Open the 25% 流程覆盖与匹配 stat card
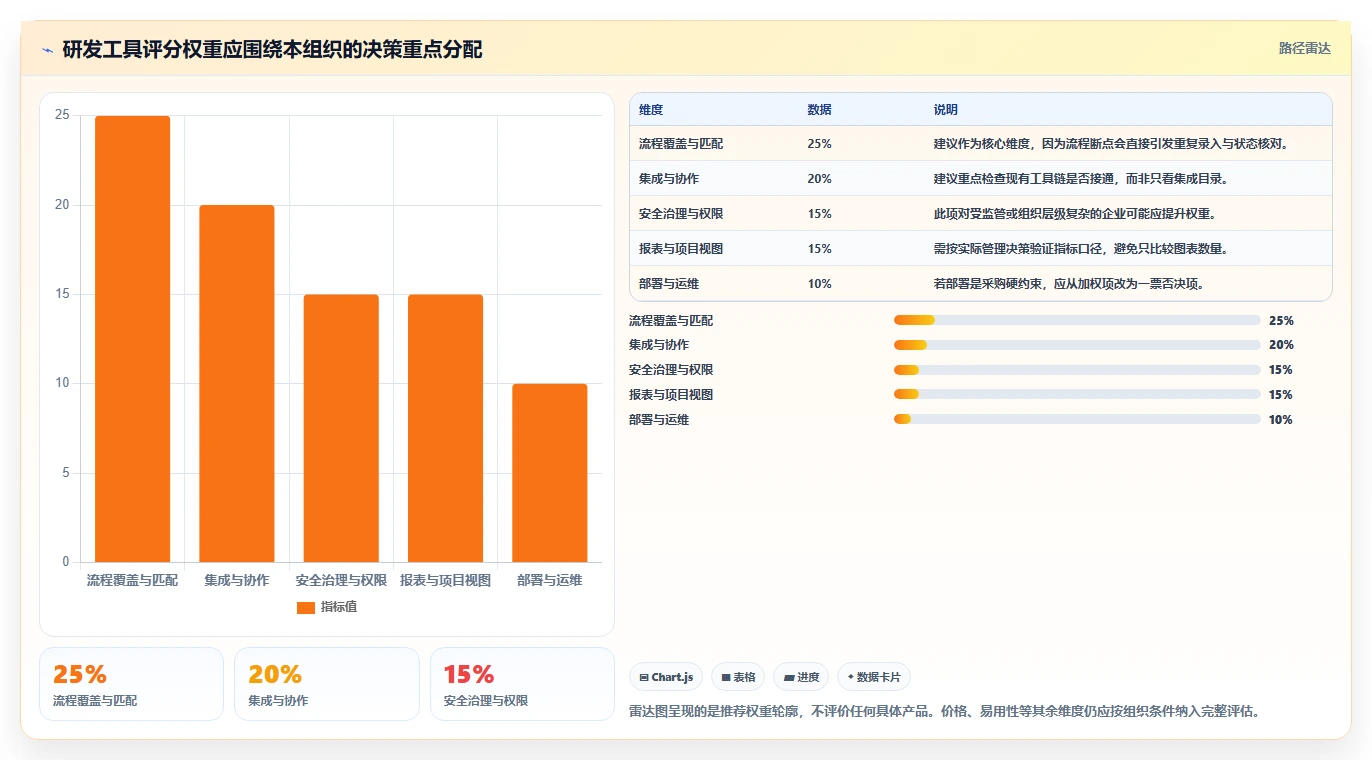Screen dimensions: 1372x760 tap(131, 684)
